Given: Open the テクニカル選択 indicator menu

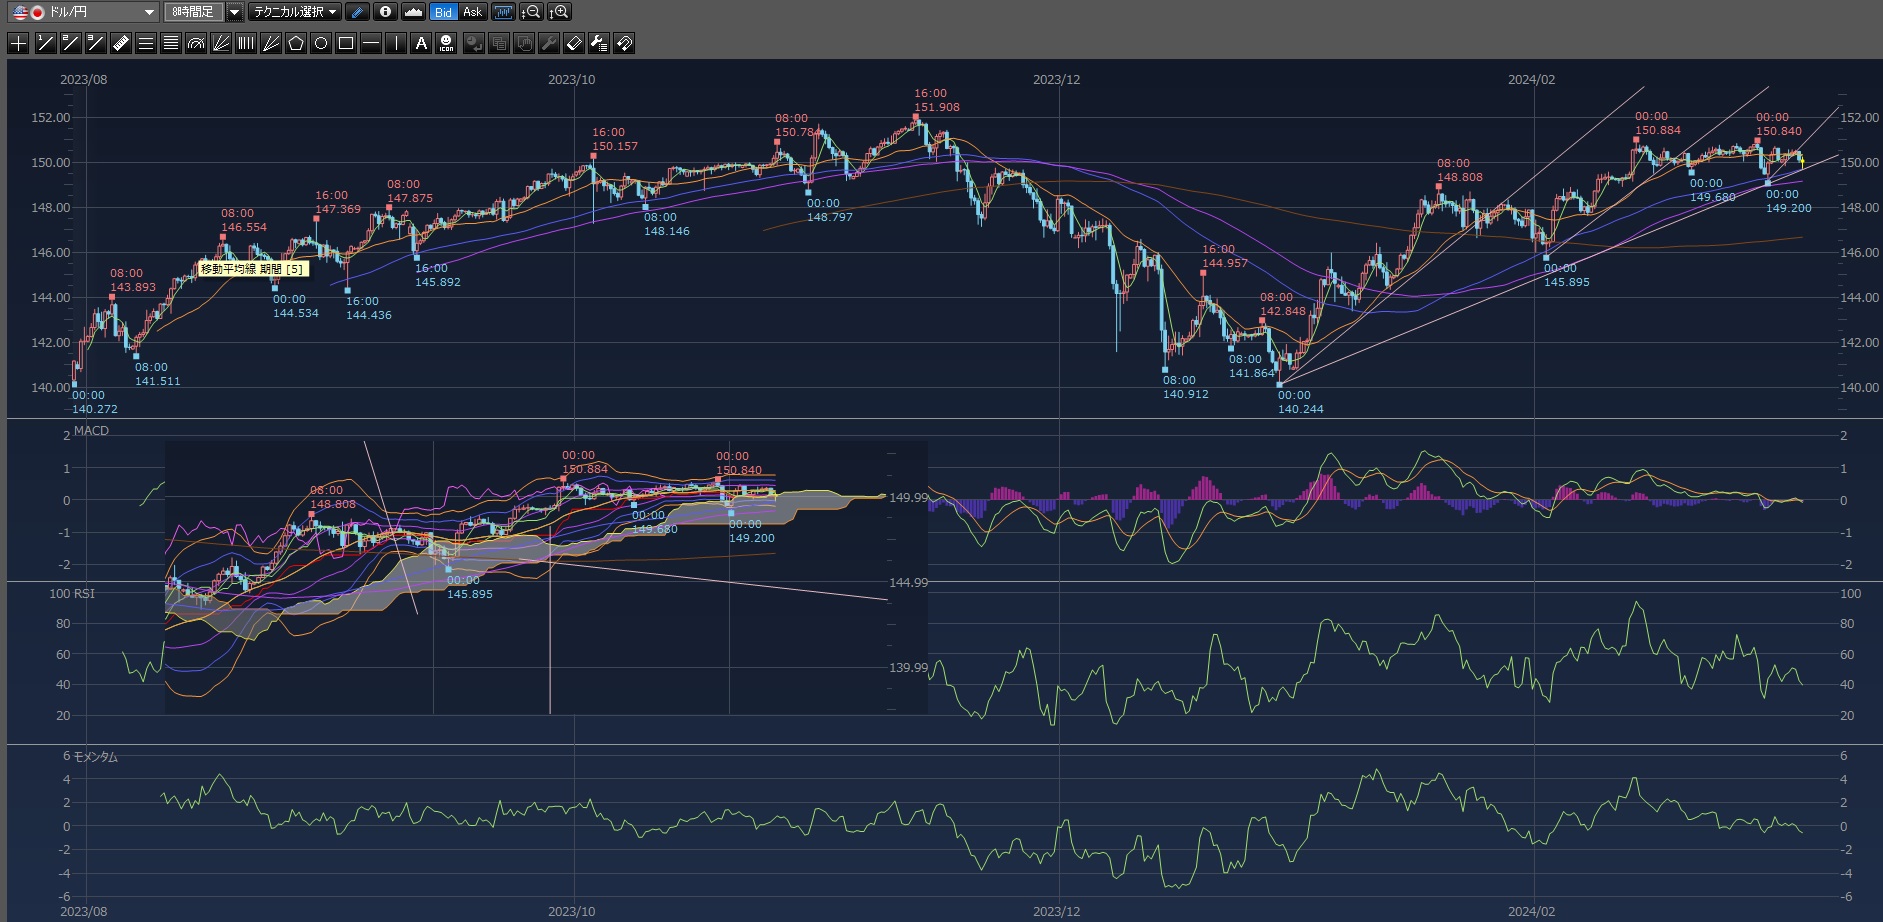Looking at the screenshot, I should (295, 12).
